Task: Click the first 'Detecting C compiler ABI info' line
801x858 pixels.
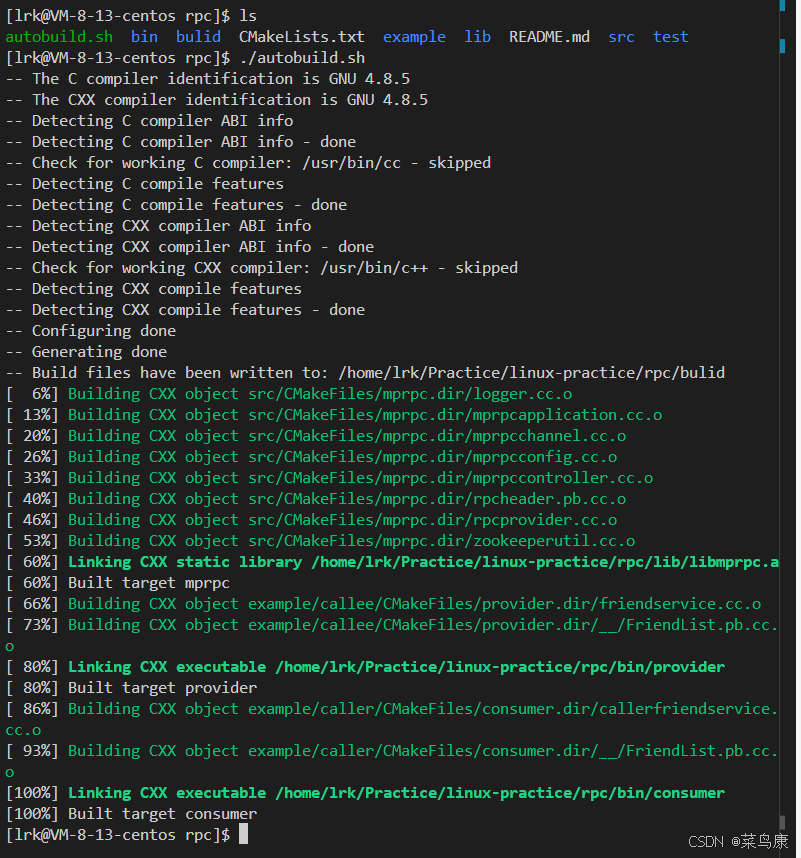Action: tap(149, 120)
